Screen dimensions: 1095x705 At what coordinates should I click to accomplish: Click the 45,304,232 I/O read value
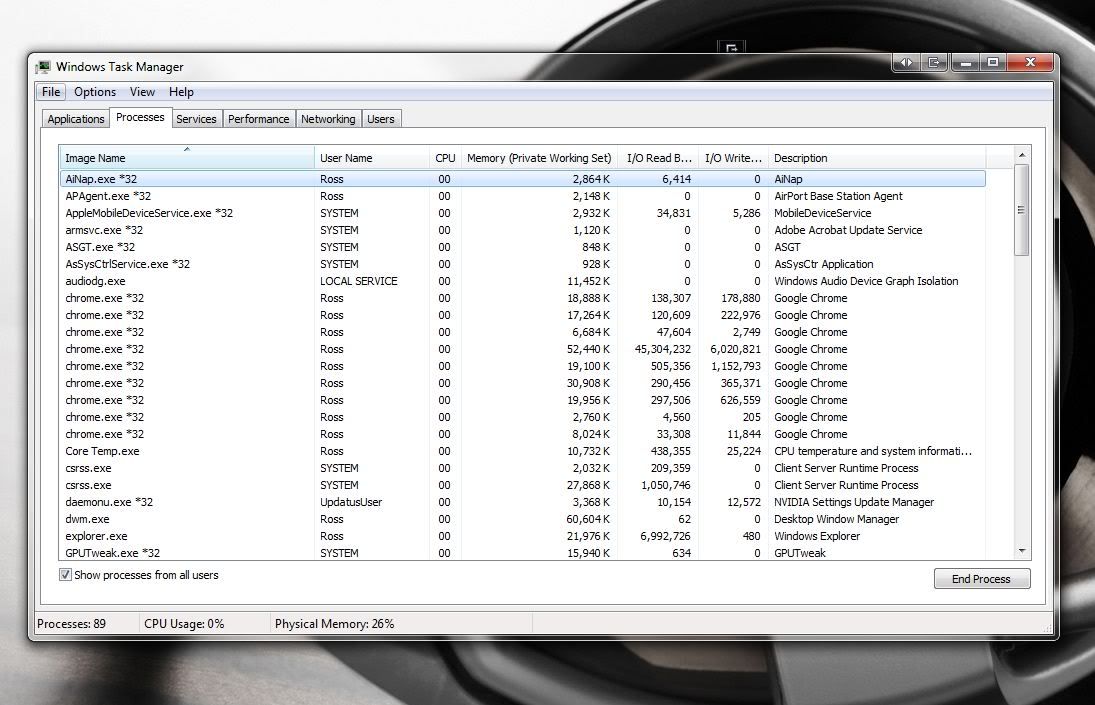point(663,349)
